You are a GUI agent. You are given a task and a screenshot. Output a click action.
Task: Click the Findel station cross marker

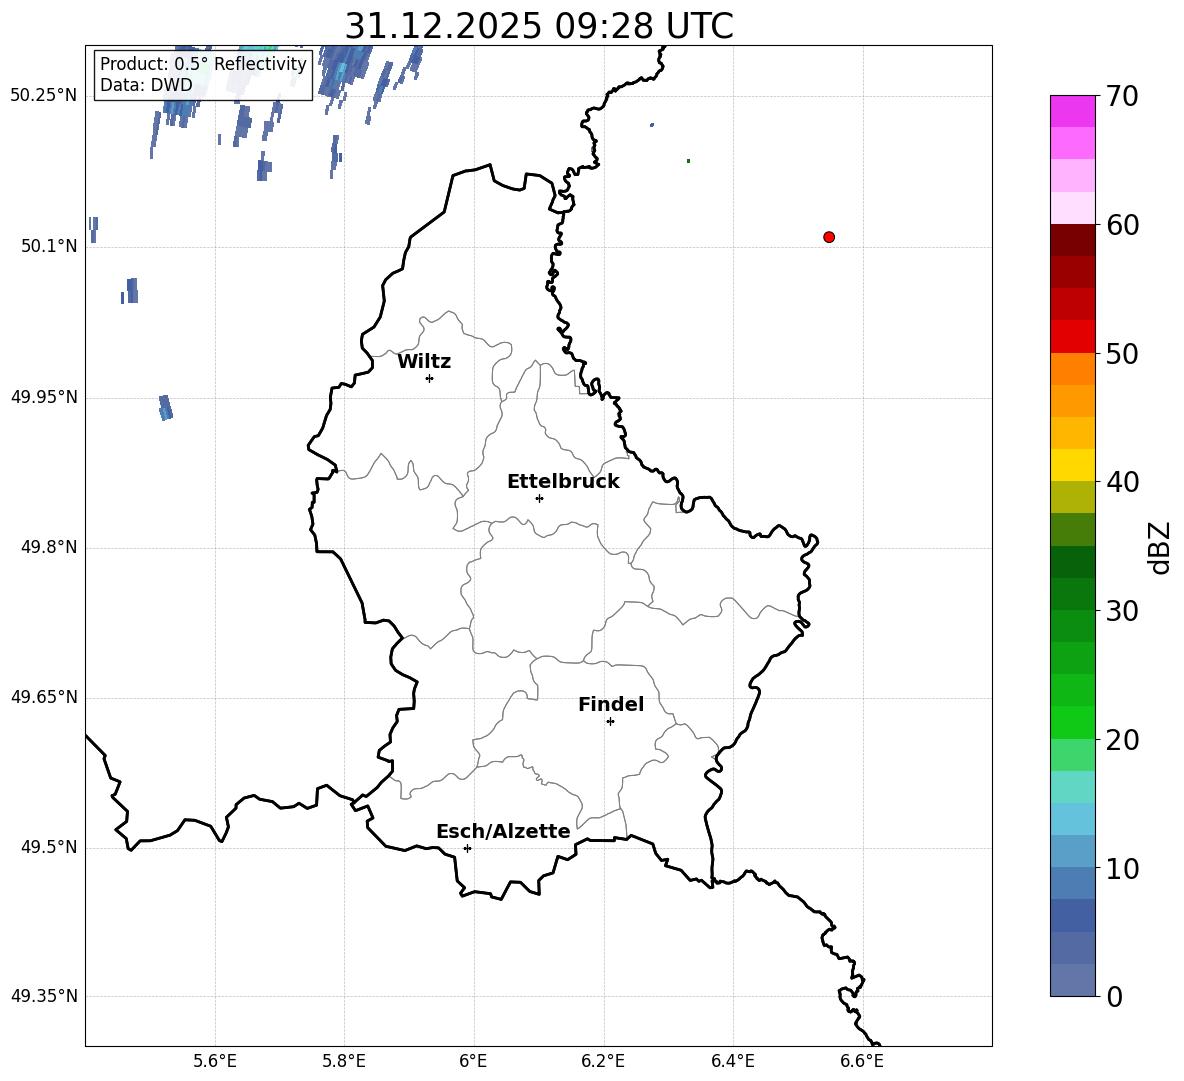(x=610, y=722)
